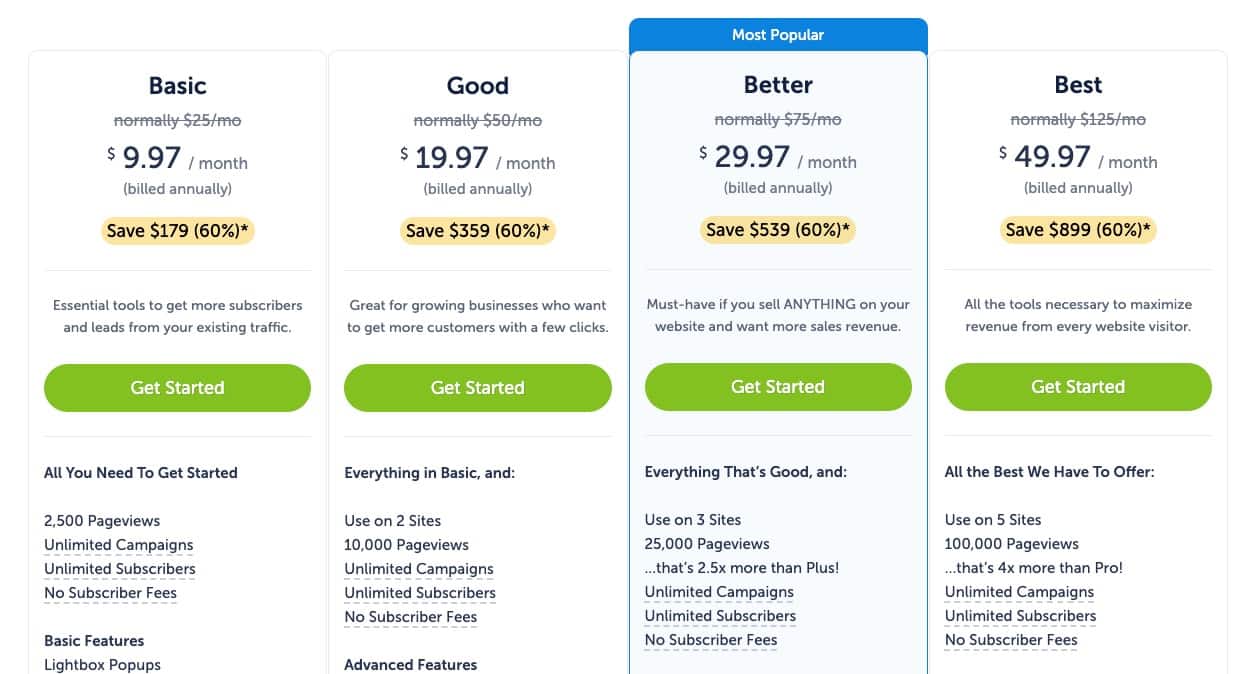Open Unlimited Subscribers tooltip in Basic column
The image size is (1249, 674).
pos(120,569)
